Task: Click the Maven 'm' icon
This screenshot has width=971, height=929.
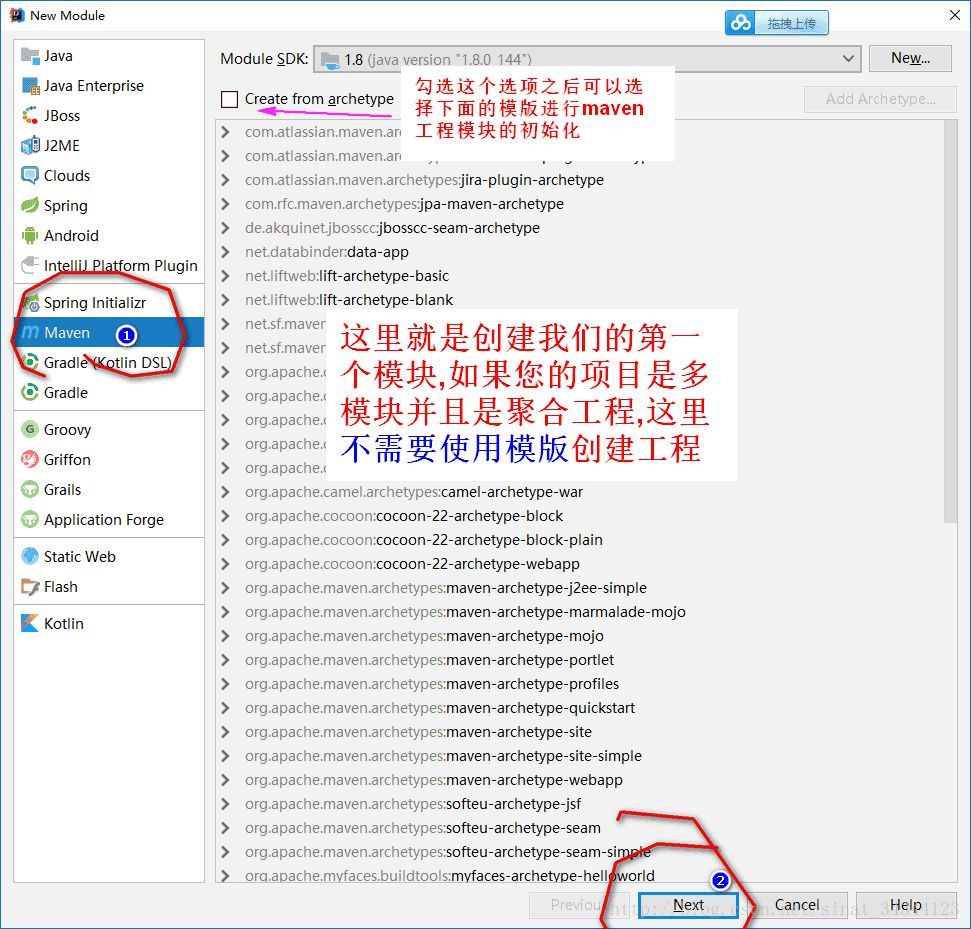Action: [x=30, y=333]
